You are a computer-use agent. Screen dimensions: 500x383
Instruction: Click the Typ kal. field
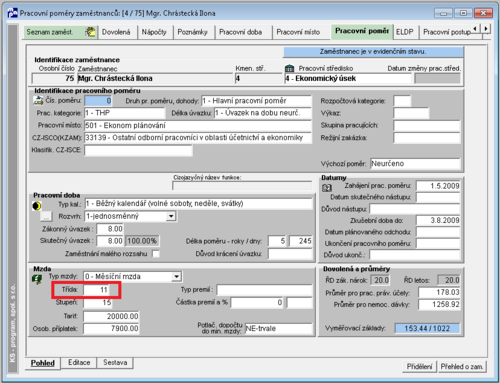(x=198, y=204)
